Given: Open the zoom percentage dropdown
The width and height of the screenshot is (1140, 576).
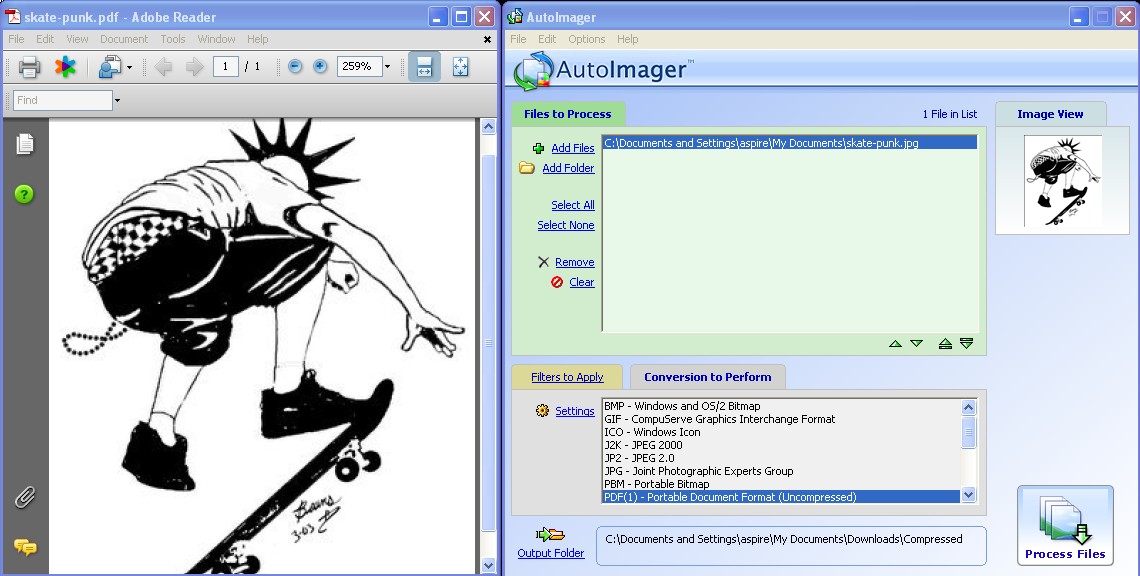Looking at the screenshot, I should (388, 67).
